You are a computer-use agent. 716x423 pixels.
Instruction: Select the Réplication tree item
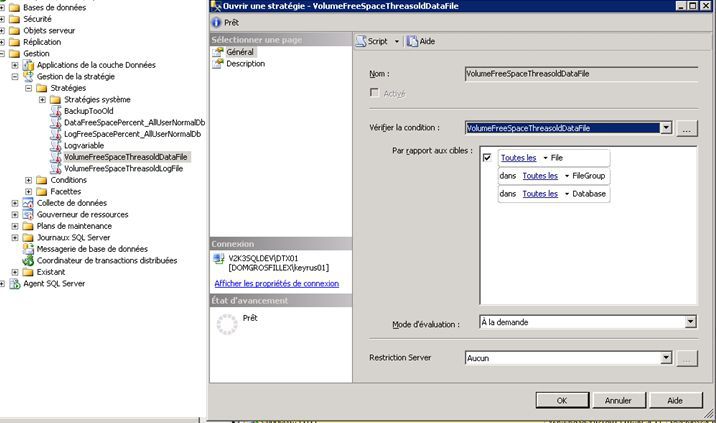42,42
